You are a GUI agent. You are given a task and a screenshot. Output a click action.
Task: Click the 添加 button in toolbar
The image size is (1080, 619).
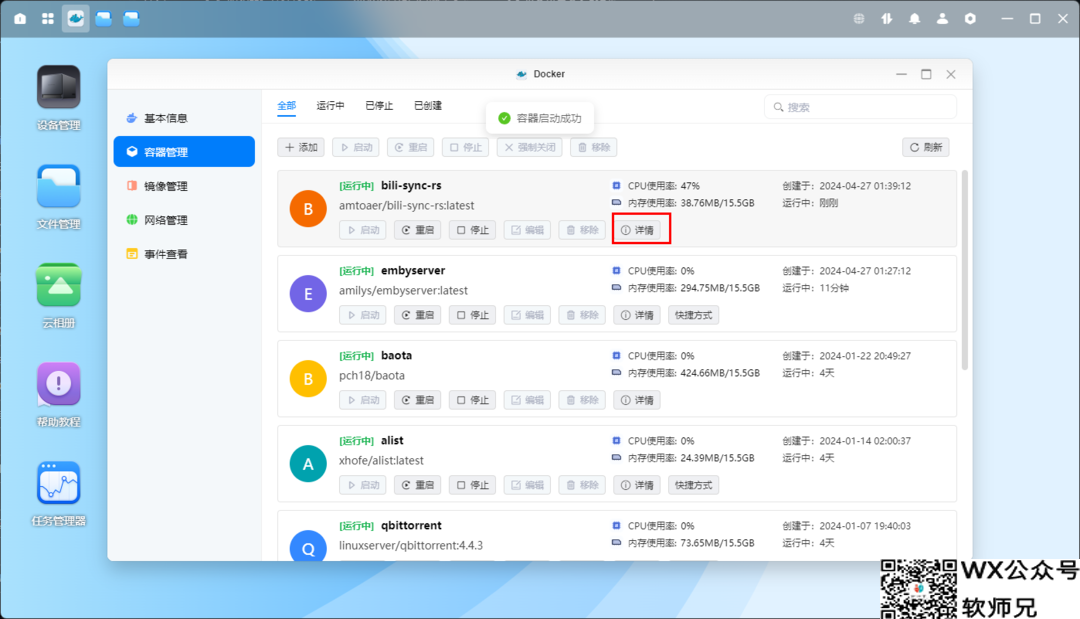point(301,147)
